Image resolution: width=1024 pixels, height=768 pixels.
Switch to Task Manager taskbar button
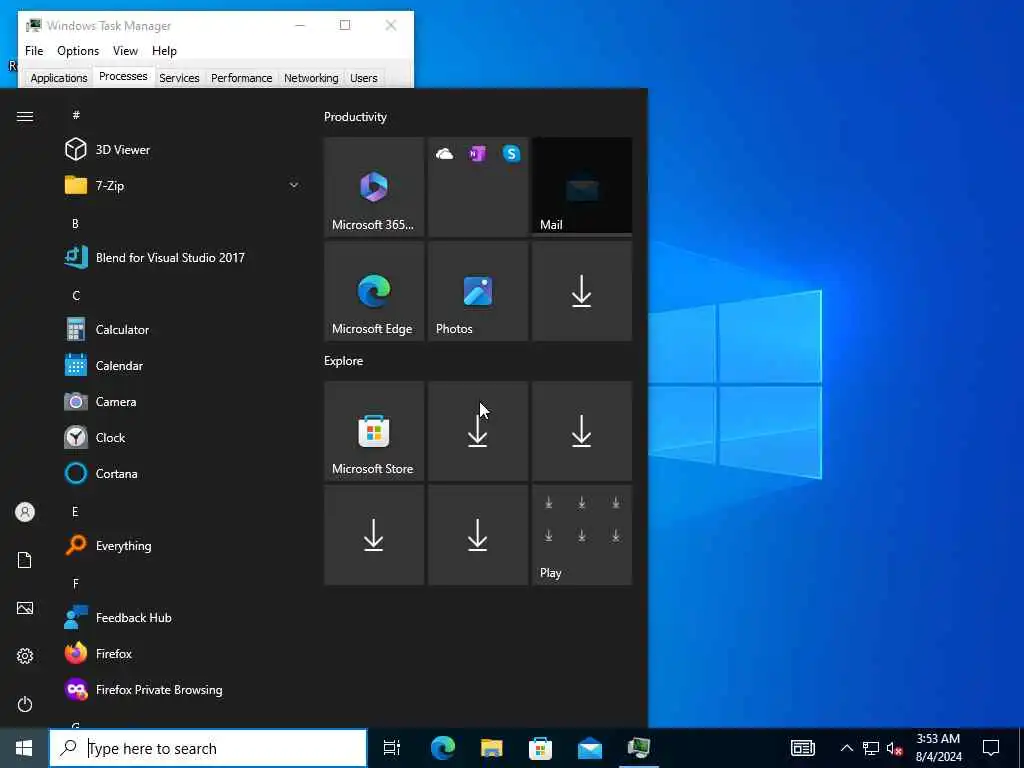[x=639, y=748]
